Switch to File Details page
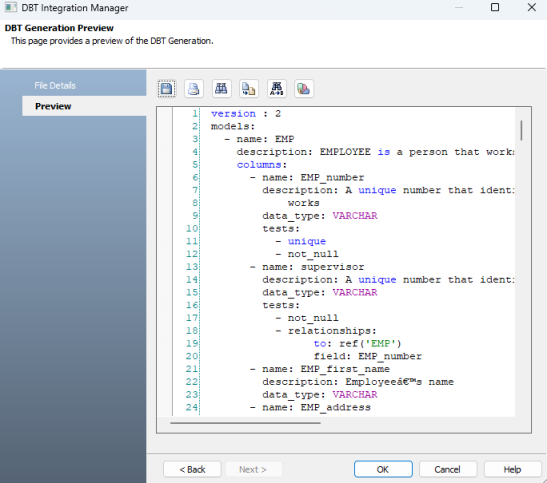Image resolution: width=547 pixels, height=483 pixels. 55,85
